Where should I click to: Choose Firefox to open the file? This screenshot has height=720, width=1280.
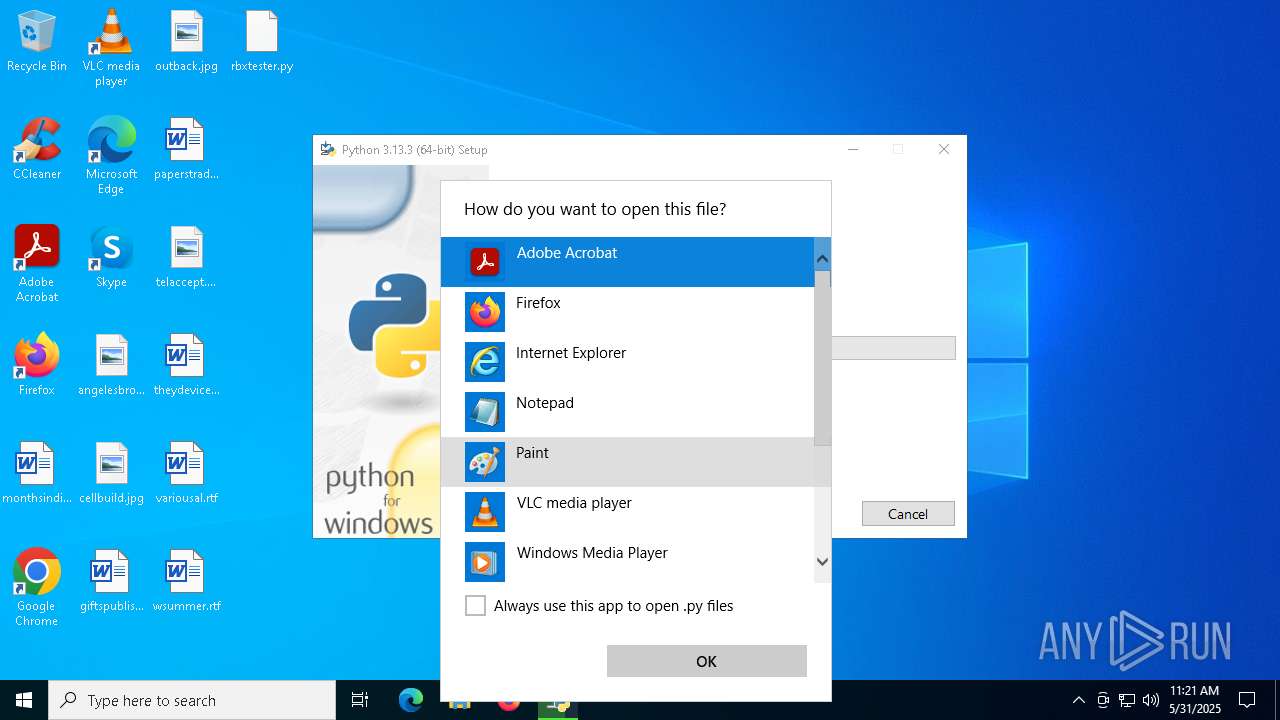pyautogui.click(x=628, y=312)
